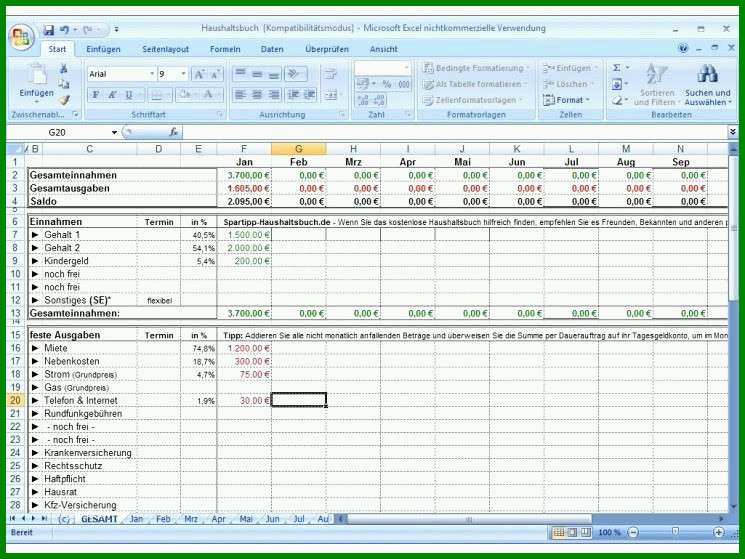The image size is (745, 559).
Task: Open the Daten ribbon tab
Action: [272, 49]
